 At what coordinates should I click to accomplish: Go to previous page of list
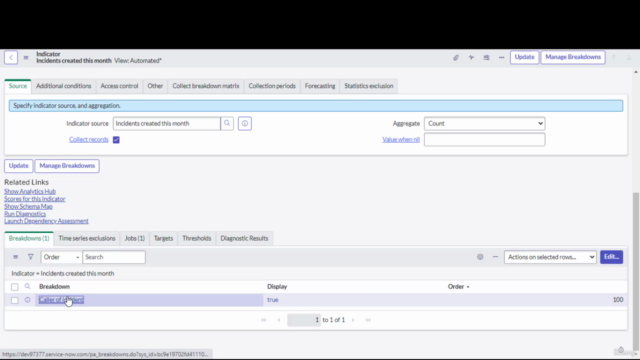coord(279,320)
